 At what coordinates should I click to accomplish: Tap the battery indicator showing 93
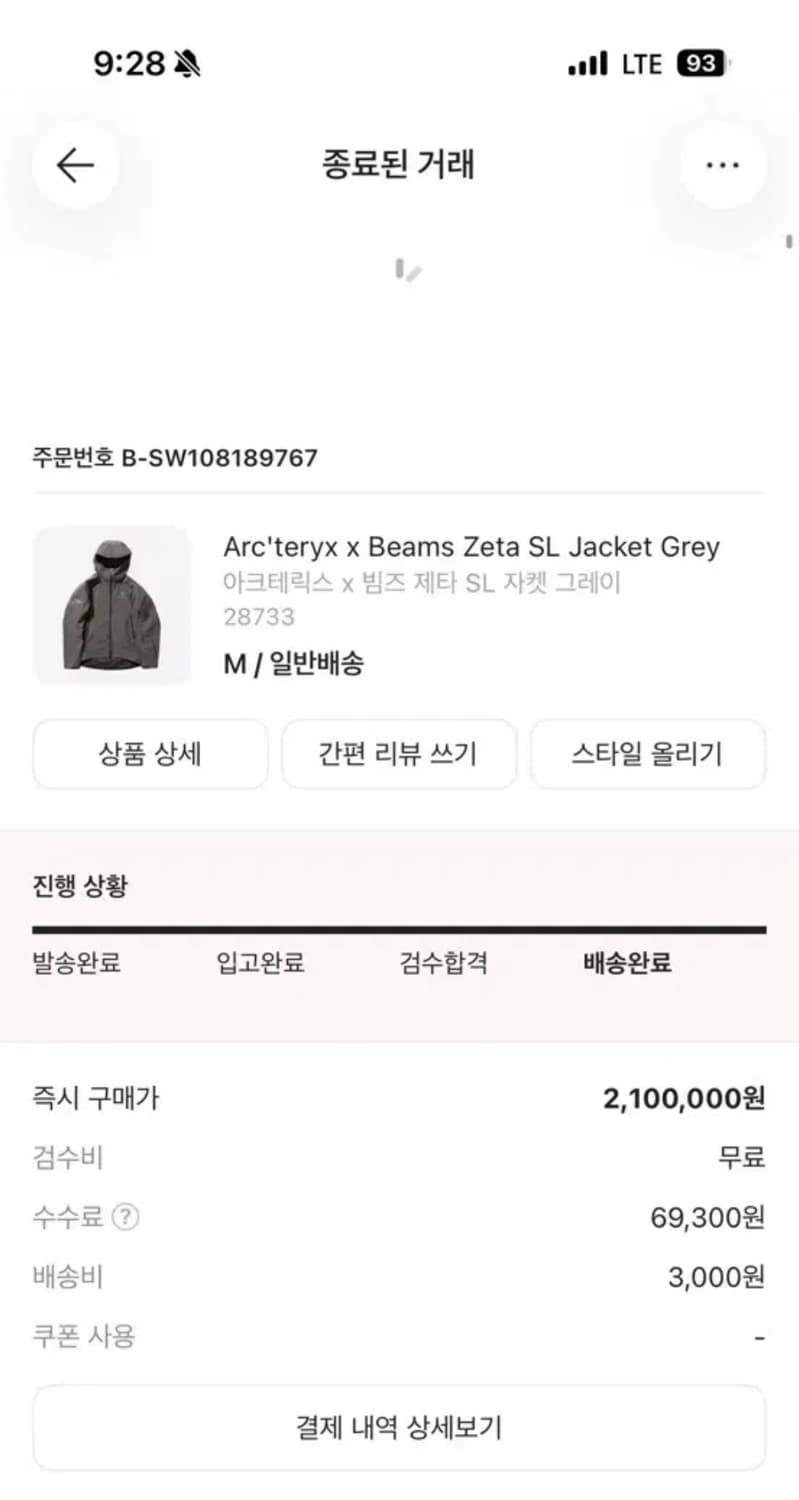pos(703,64)
